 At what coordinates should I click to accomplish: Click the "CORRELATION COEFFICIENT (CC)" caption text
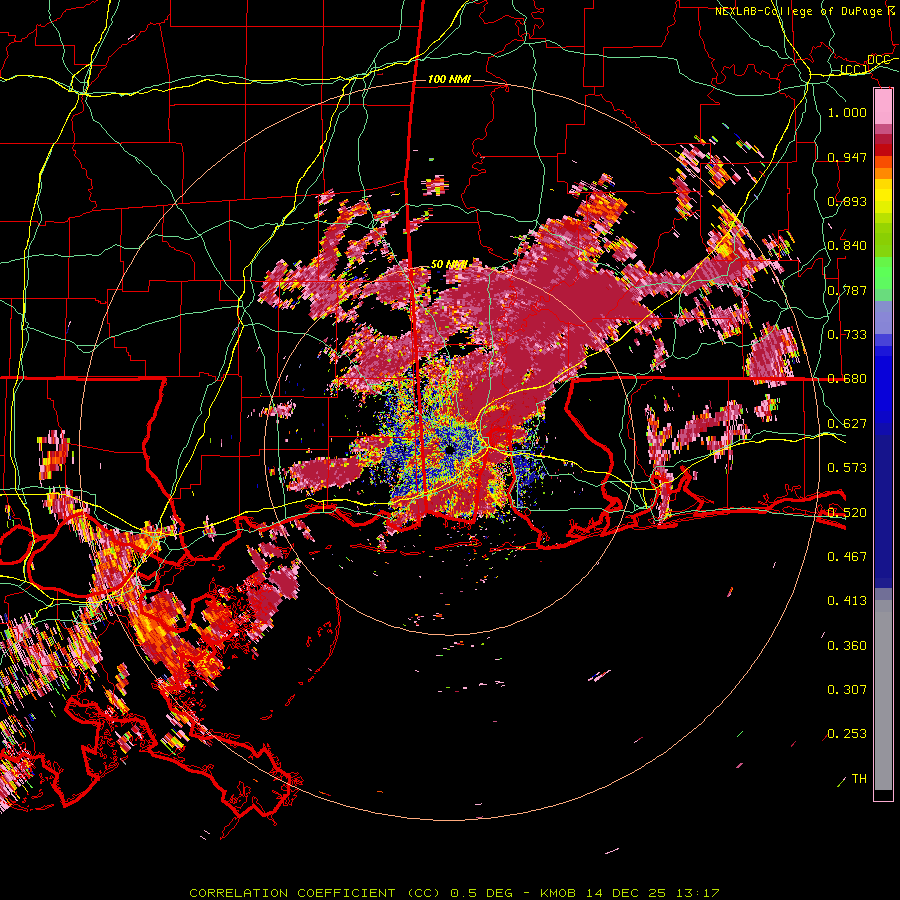(x=316, y=893)
